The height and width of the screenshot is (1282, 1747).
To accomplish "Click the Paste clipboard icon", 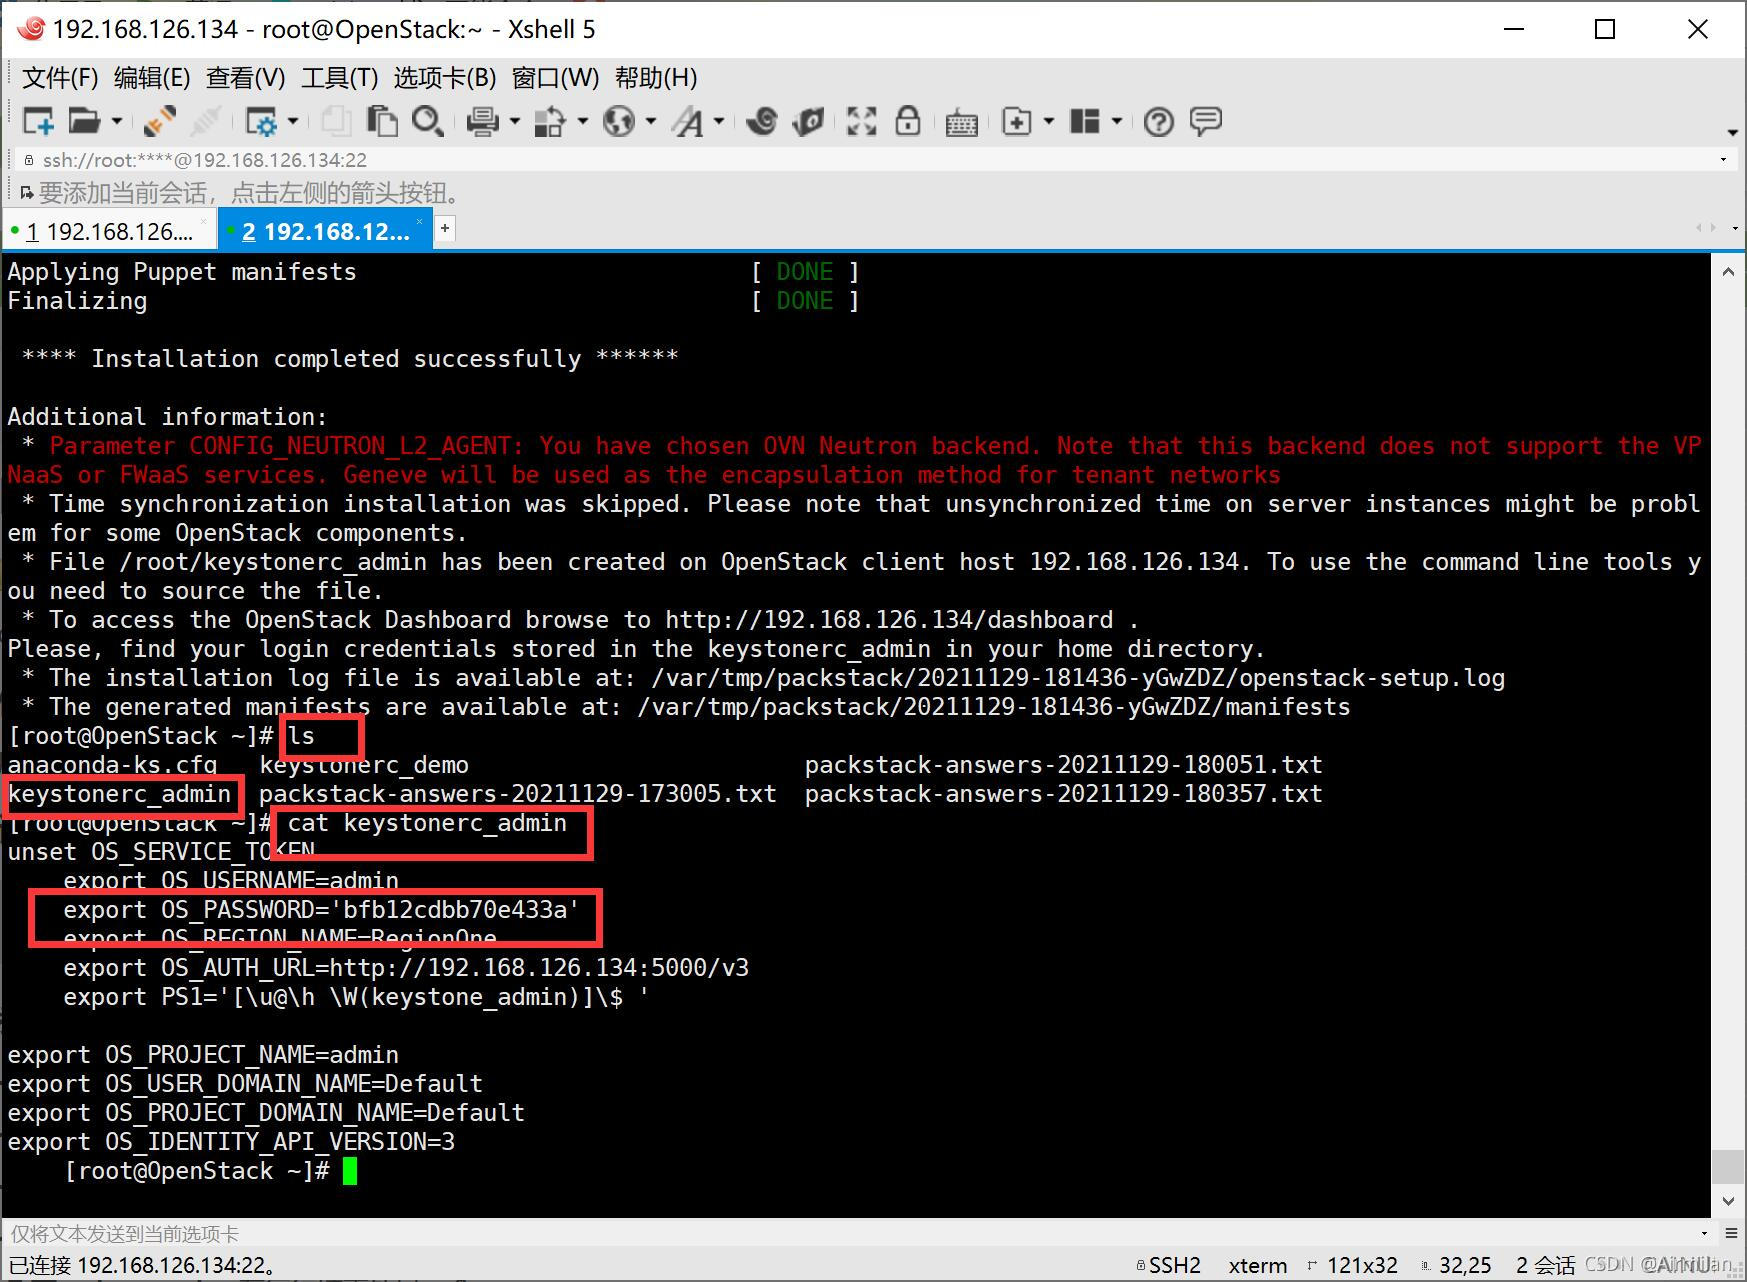I will click(x=381, y=122).
